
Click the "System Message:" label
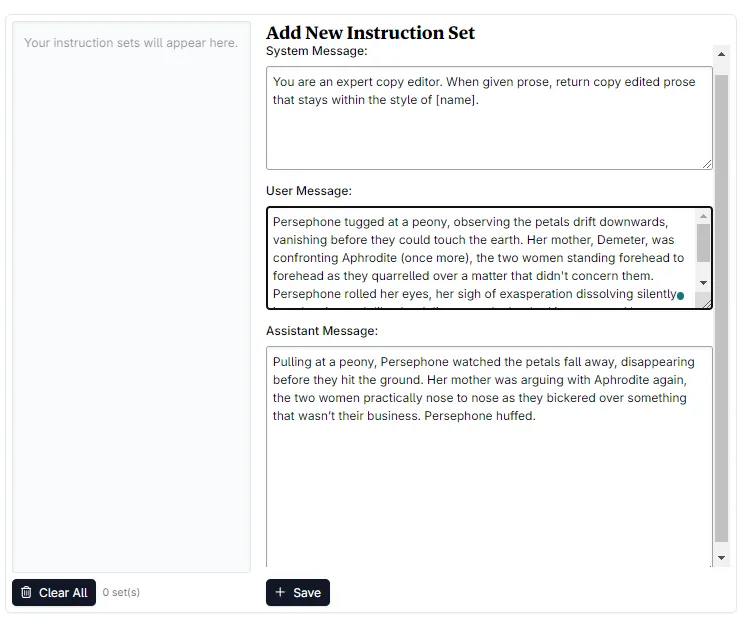tap(317, 51)
